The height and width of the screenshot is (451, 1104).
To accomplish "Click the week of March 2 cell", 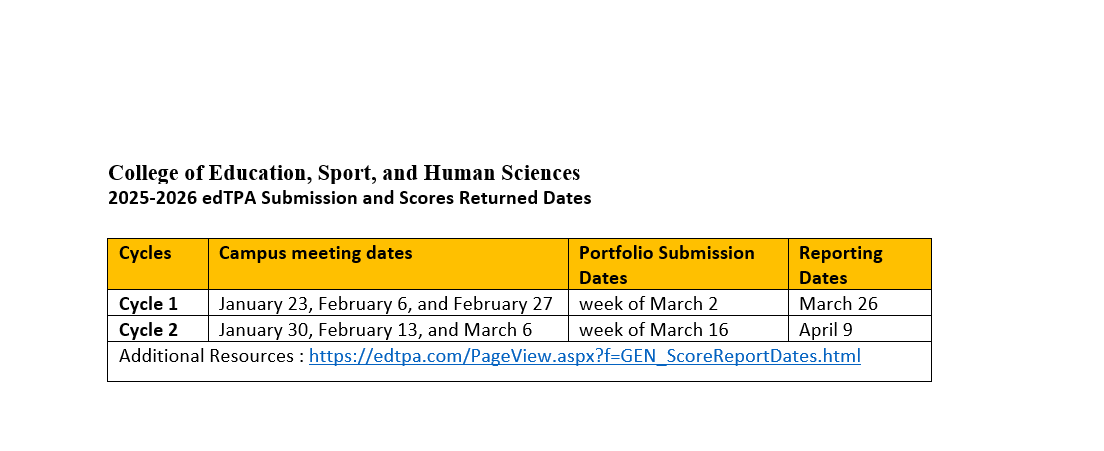I will coord(648,304).
